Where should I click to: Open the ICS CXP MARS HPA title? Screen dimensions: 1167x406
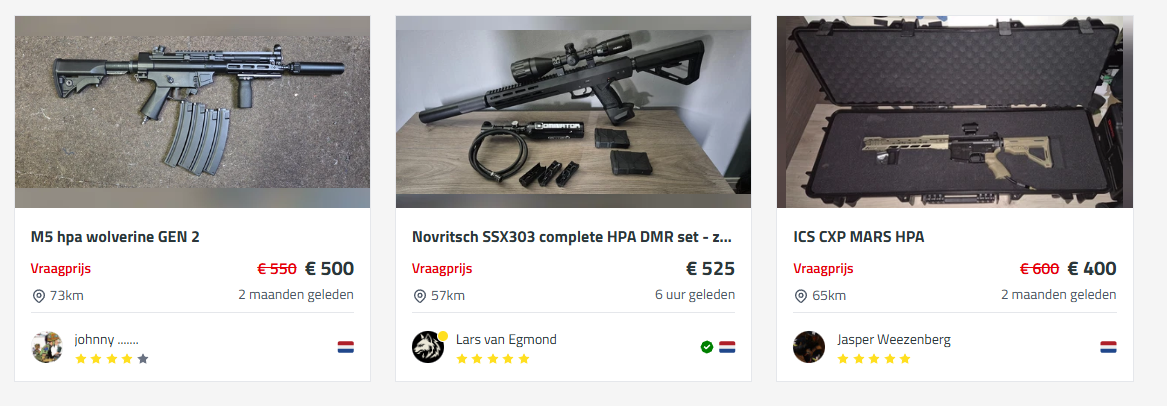click(x=859, y=237)
